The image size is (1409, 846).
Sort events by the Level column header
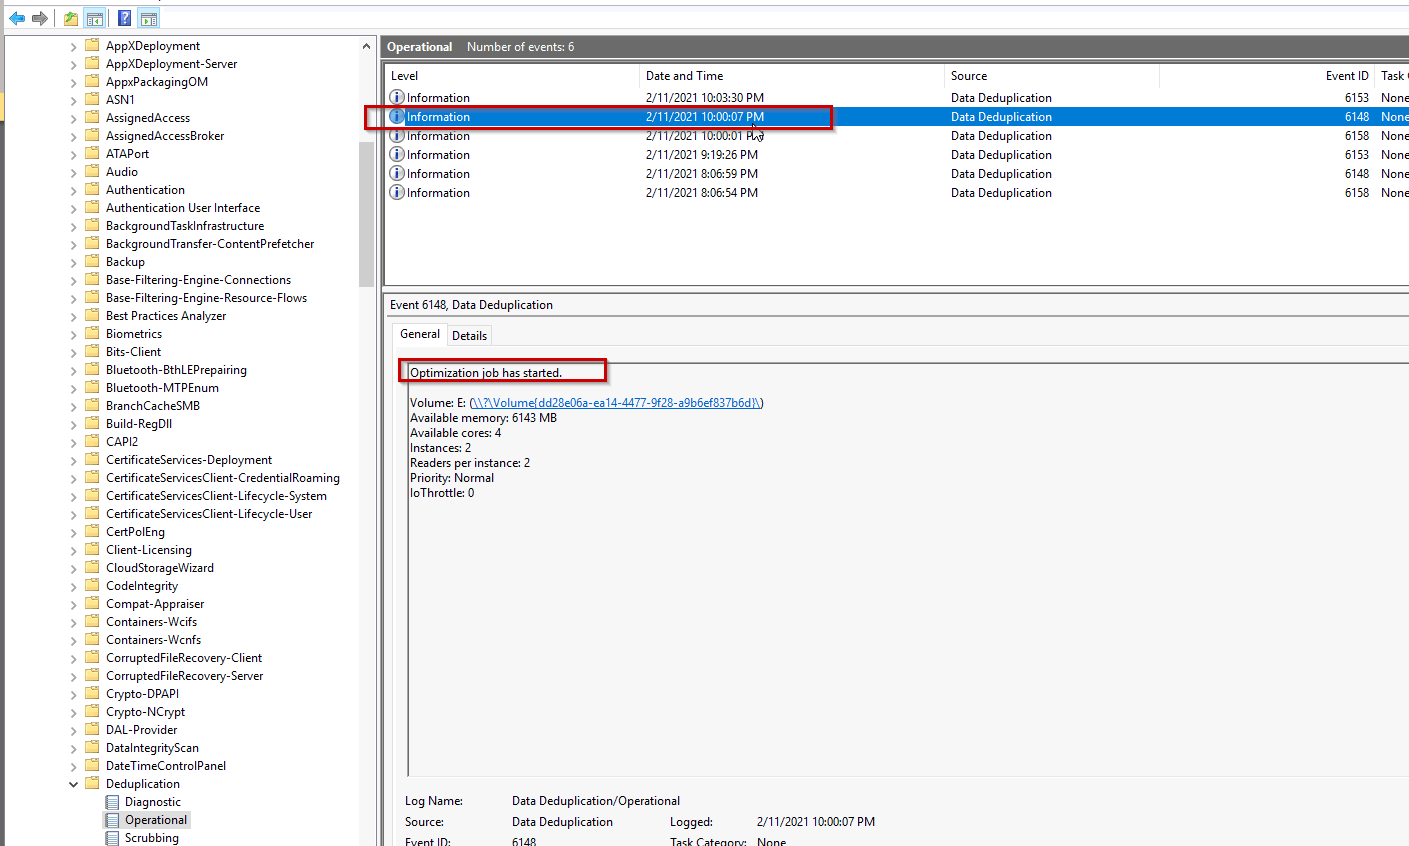pyautogui.click(x=512, y=76)
